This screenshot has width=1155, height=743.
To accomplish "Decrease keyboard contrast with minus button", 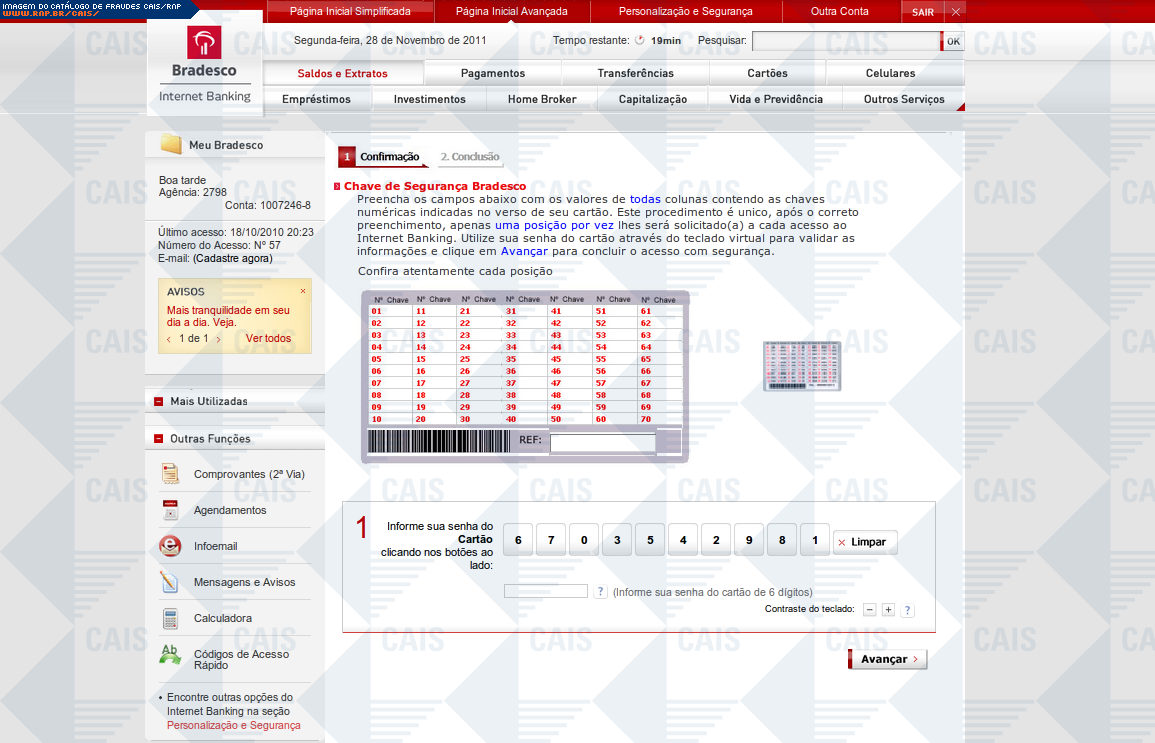I will coord(870,609).
